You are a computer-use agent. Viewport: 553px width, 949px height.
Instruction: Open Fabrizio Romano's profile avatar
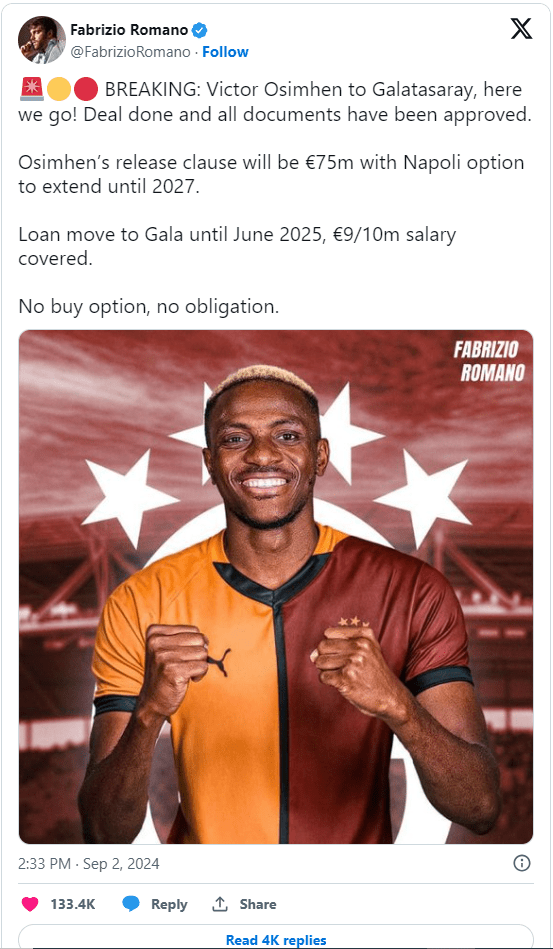tap(42, 40)
